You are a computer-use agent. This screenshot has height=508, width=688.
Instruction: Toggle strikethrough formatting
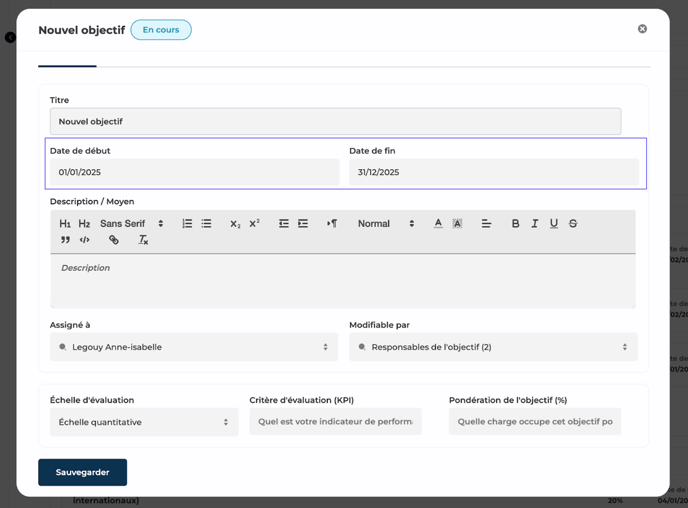(x=573, y=224)
